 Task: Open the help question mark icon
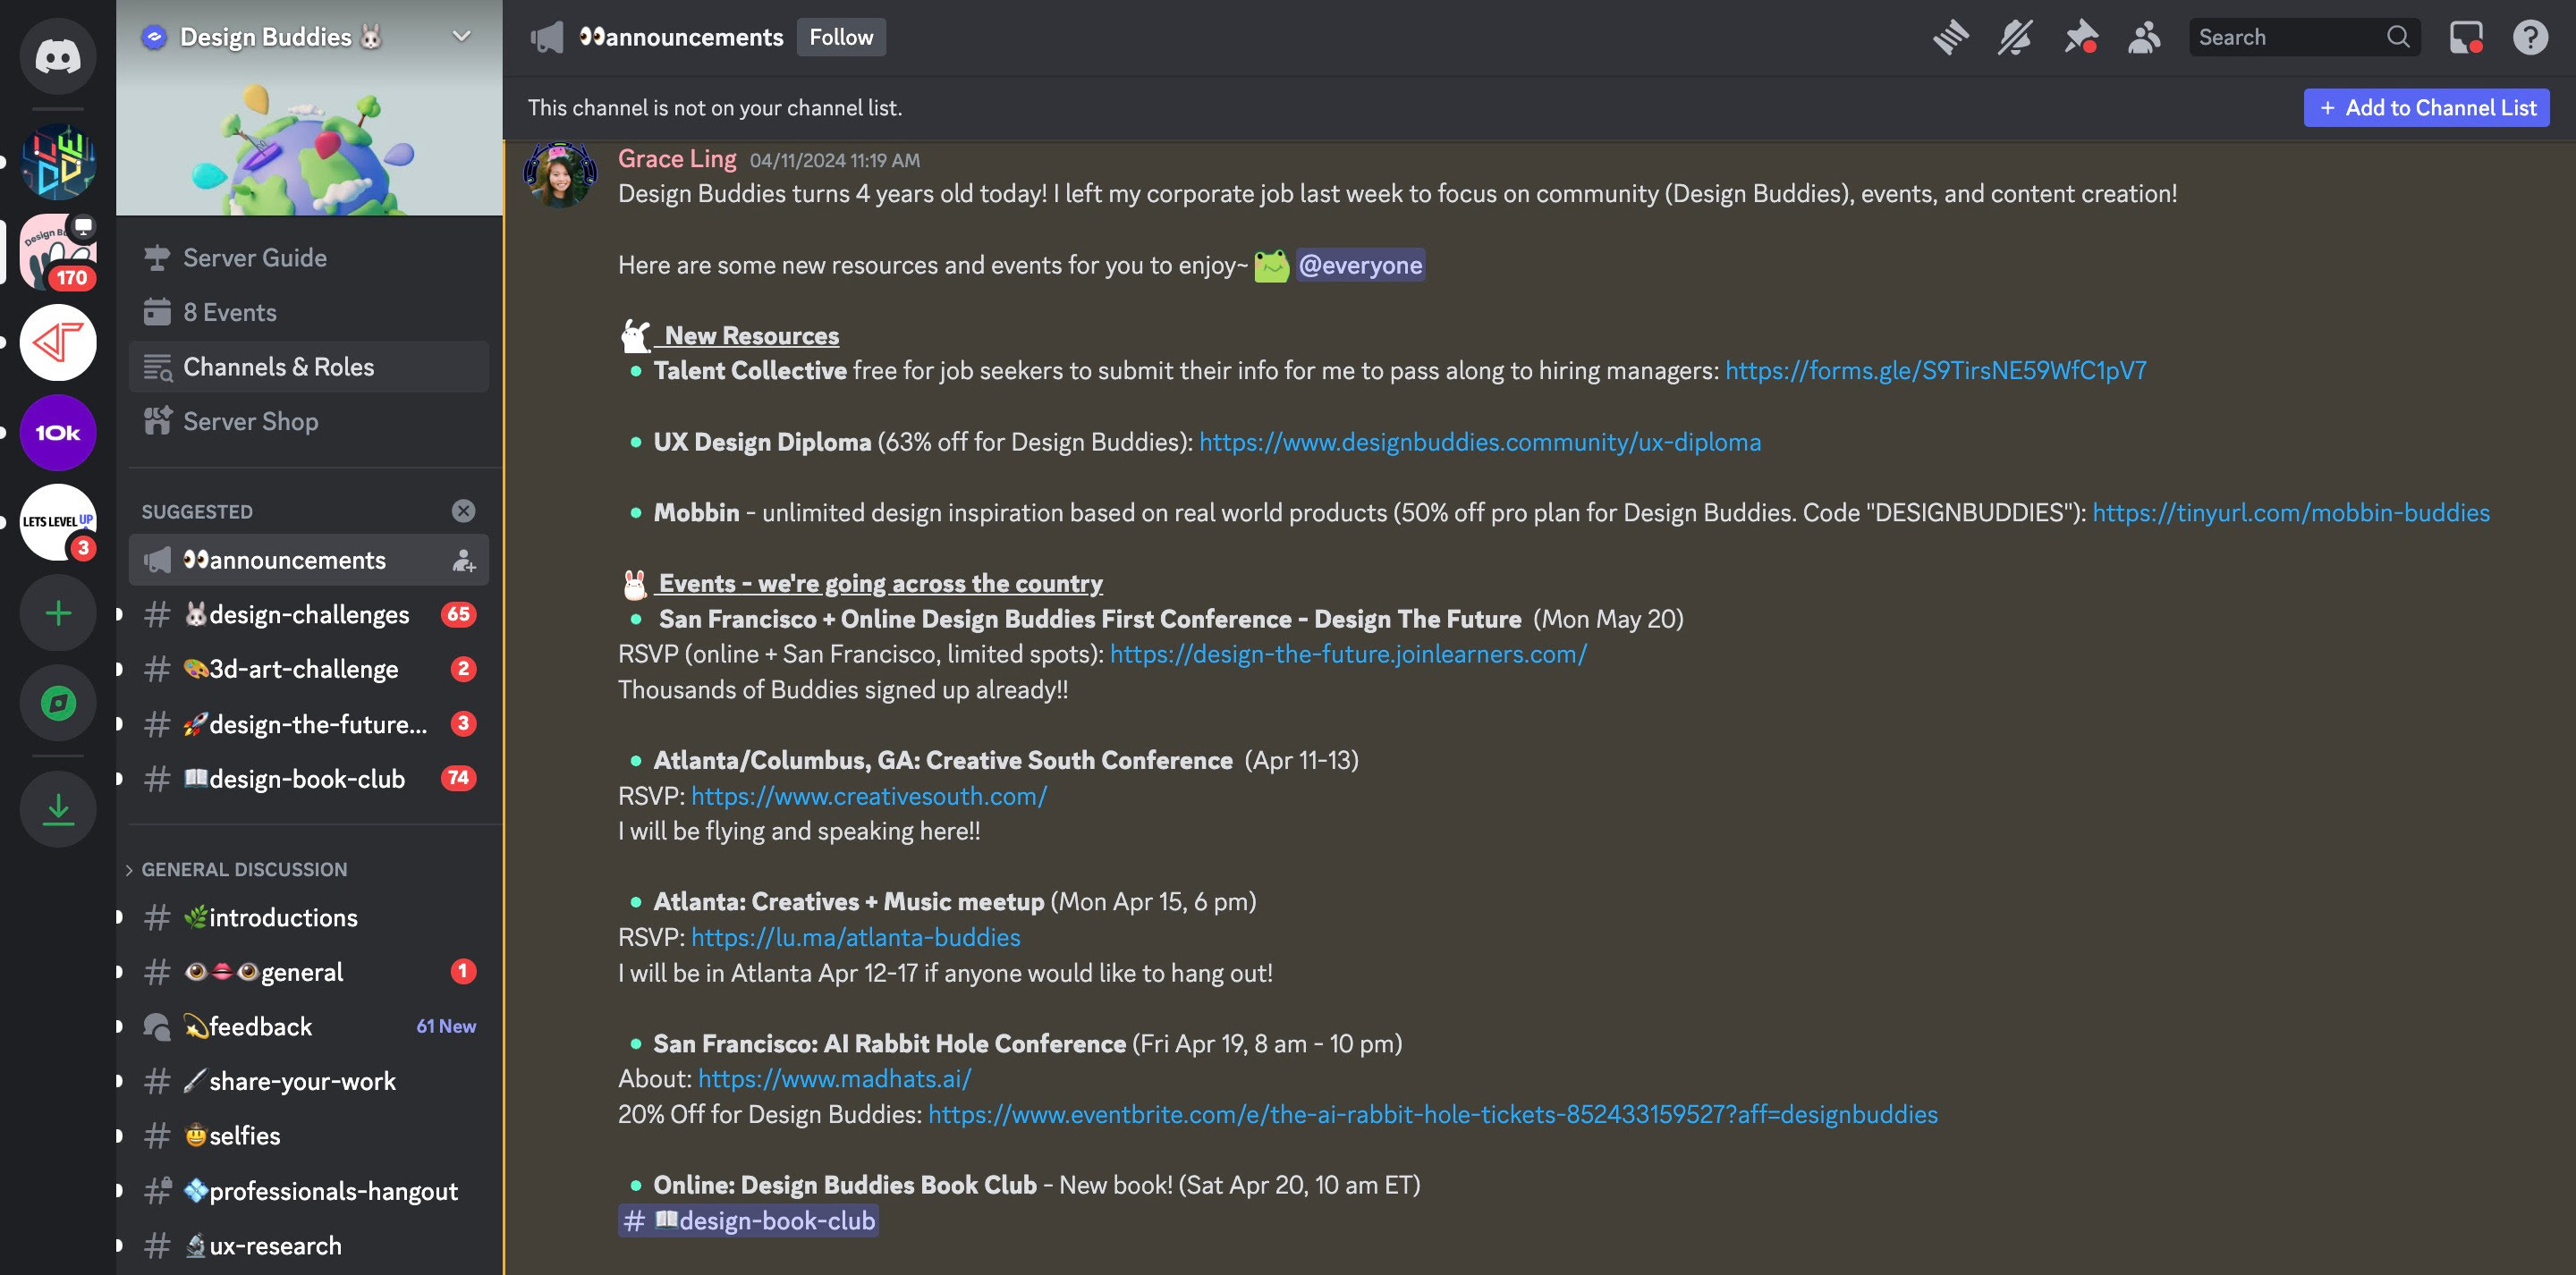[2531, 38]
